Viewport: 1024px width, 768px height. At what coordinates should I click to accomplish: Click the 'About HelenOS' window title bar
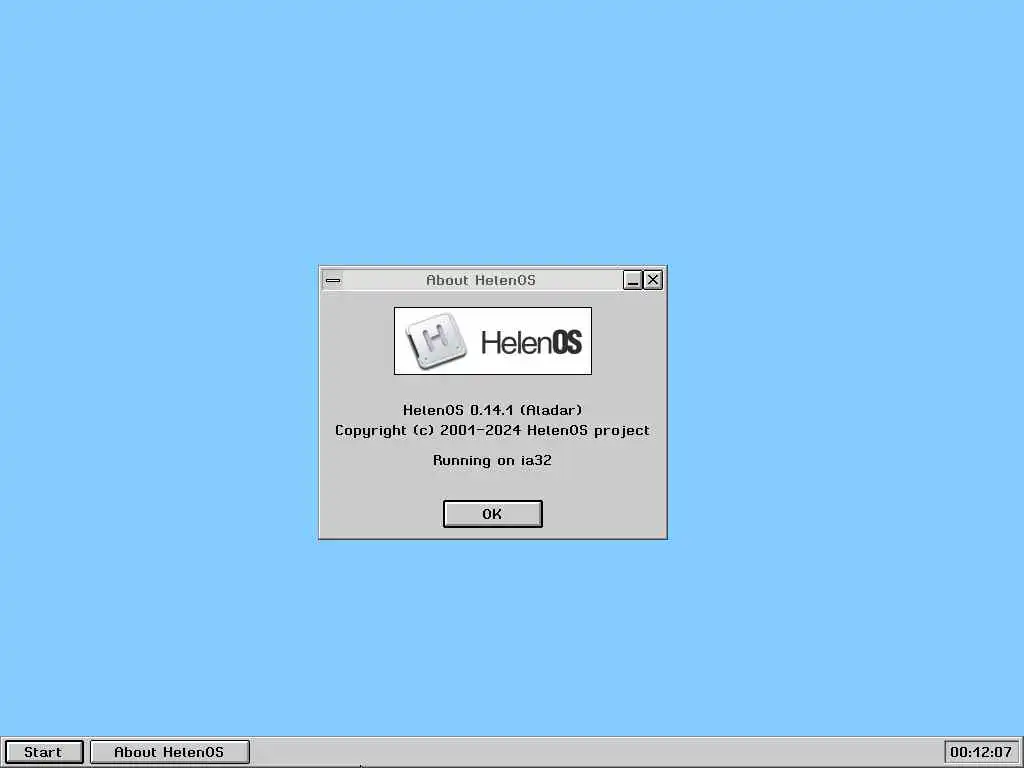point(481,280)
